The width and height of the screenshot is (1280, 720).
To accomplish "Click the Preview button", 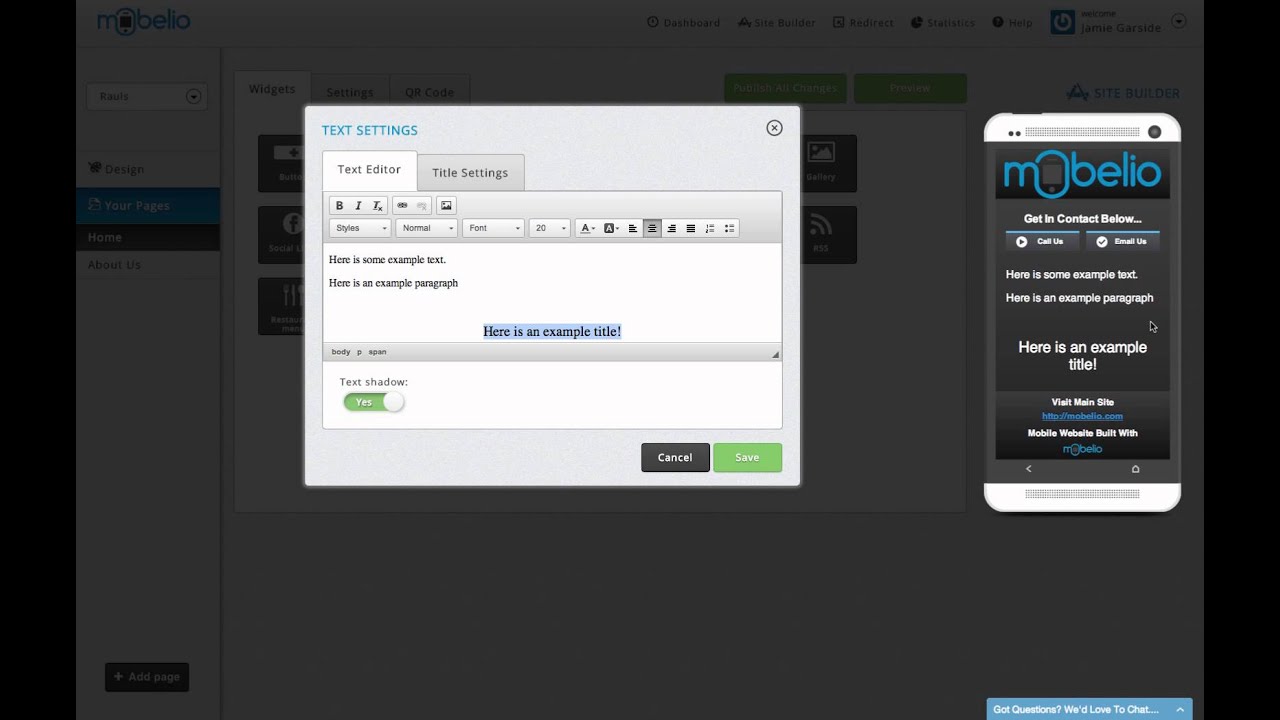I will pyautogui.click(x=910, y=88).
